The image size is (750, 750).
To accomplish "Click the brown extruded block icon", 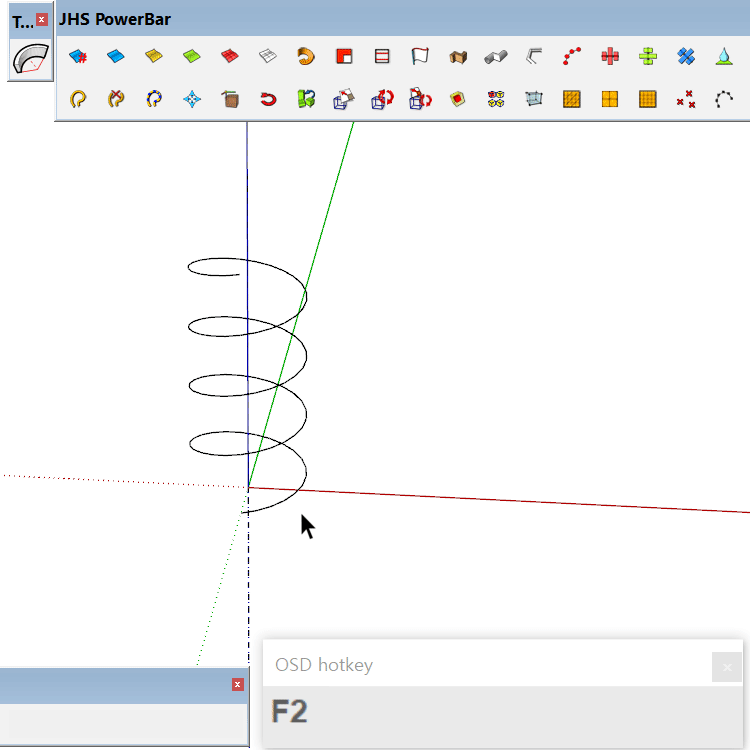I will pos(458,56).
